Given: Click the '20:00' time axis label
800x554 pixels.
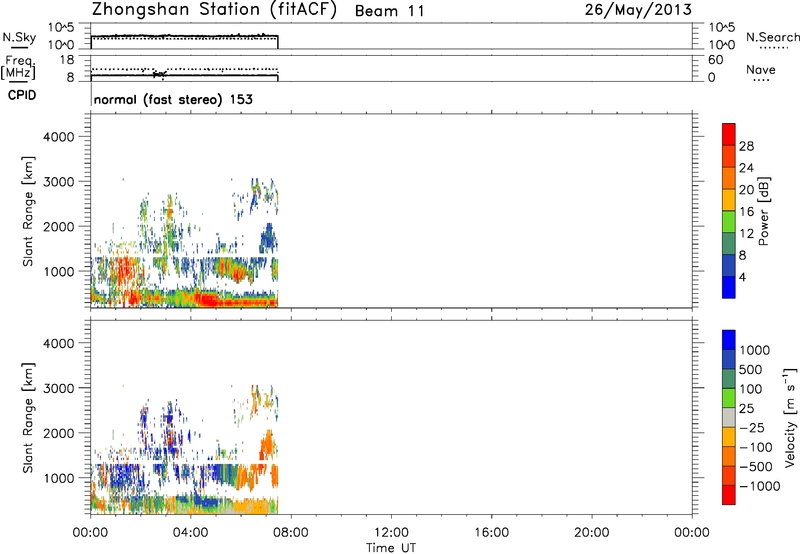Looking at the screenshot, I should point(592,533).
